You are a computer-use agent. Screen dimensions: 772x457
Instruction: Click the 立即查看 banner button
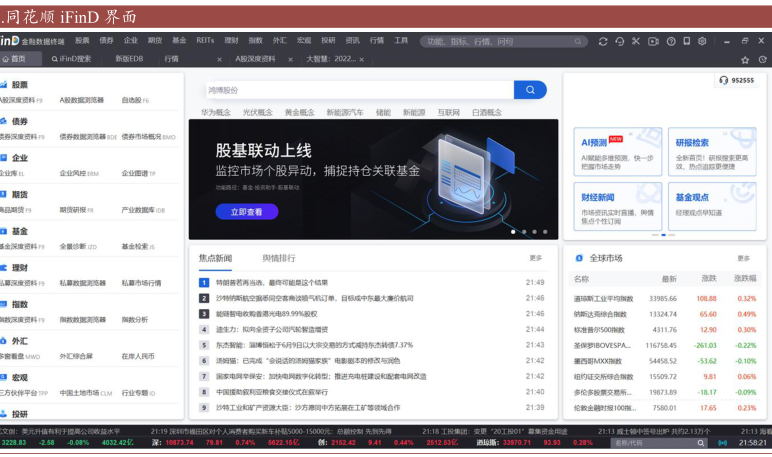[x=246, y=212]
